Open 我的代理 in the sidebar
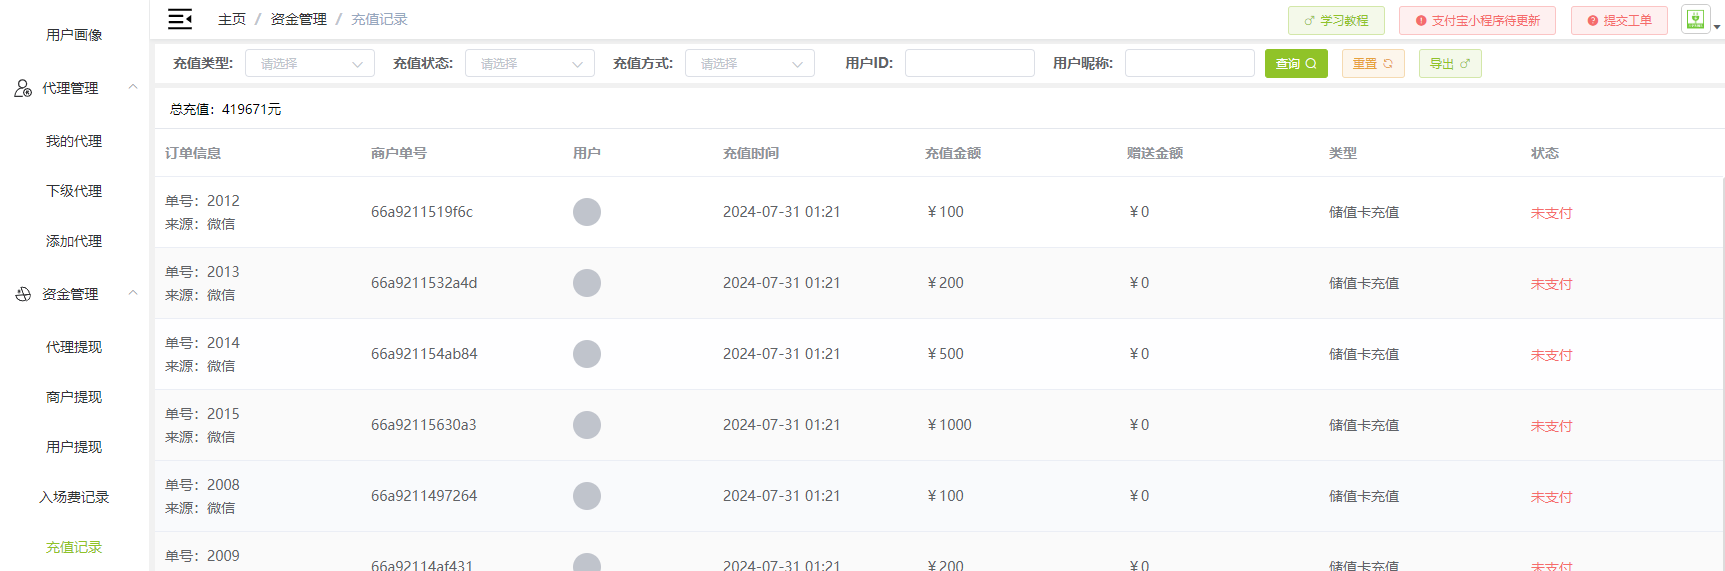Screen dimensions: 1725x571 click(x=74, y=141)
